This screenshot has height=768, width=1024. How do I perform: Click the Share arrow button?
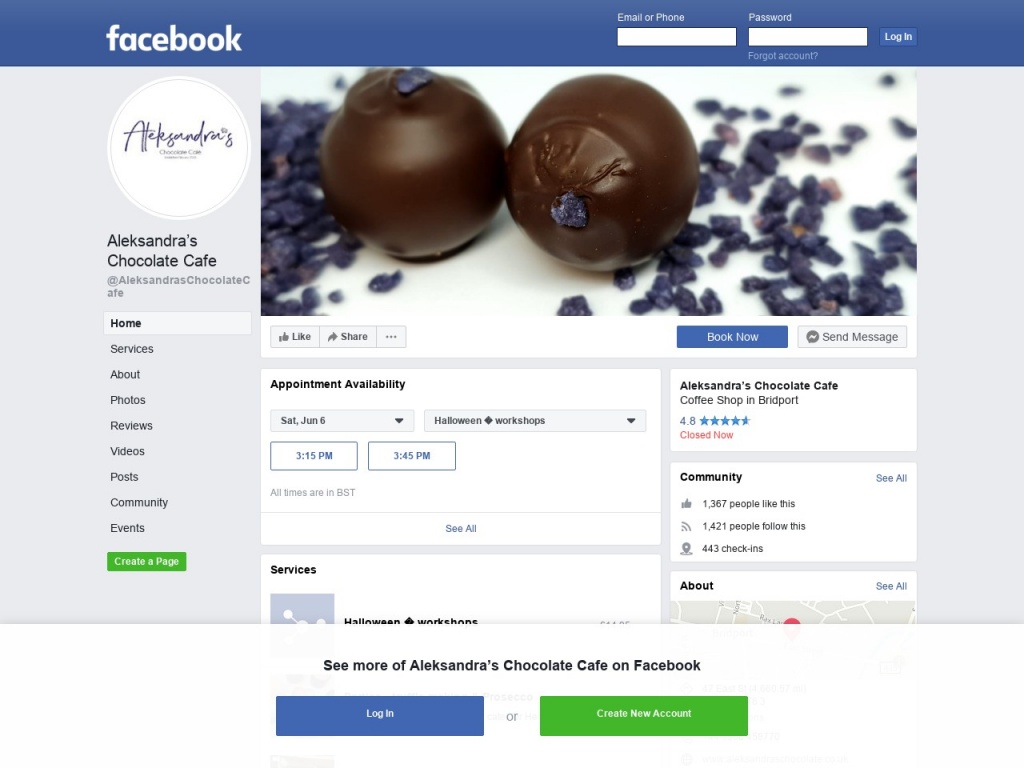(x=348, y=336)
